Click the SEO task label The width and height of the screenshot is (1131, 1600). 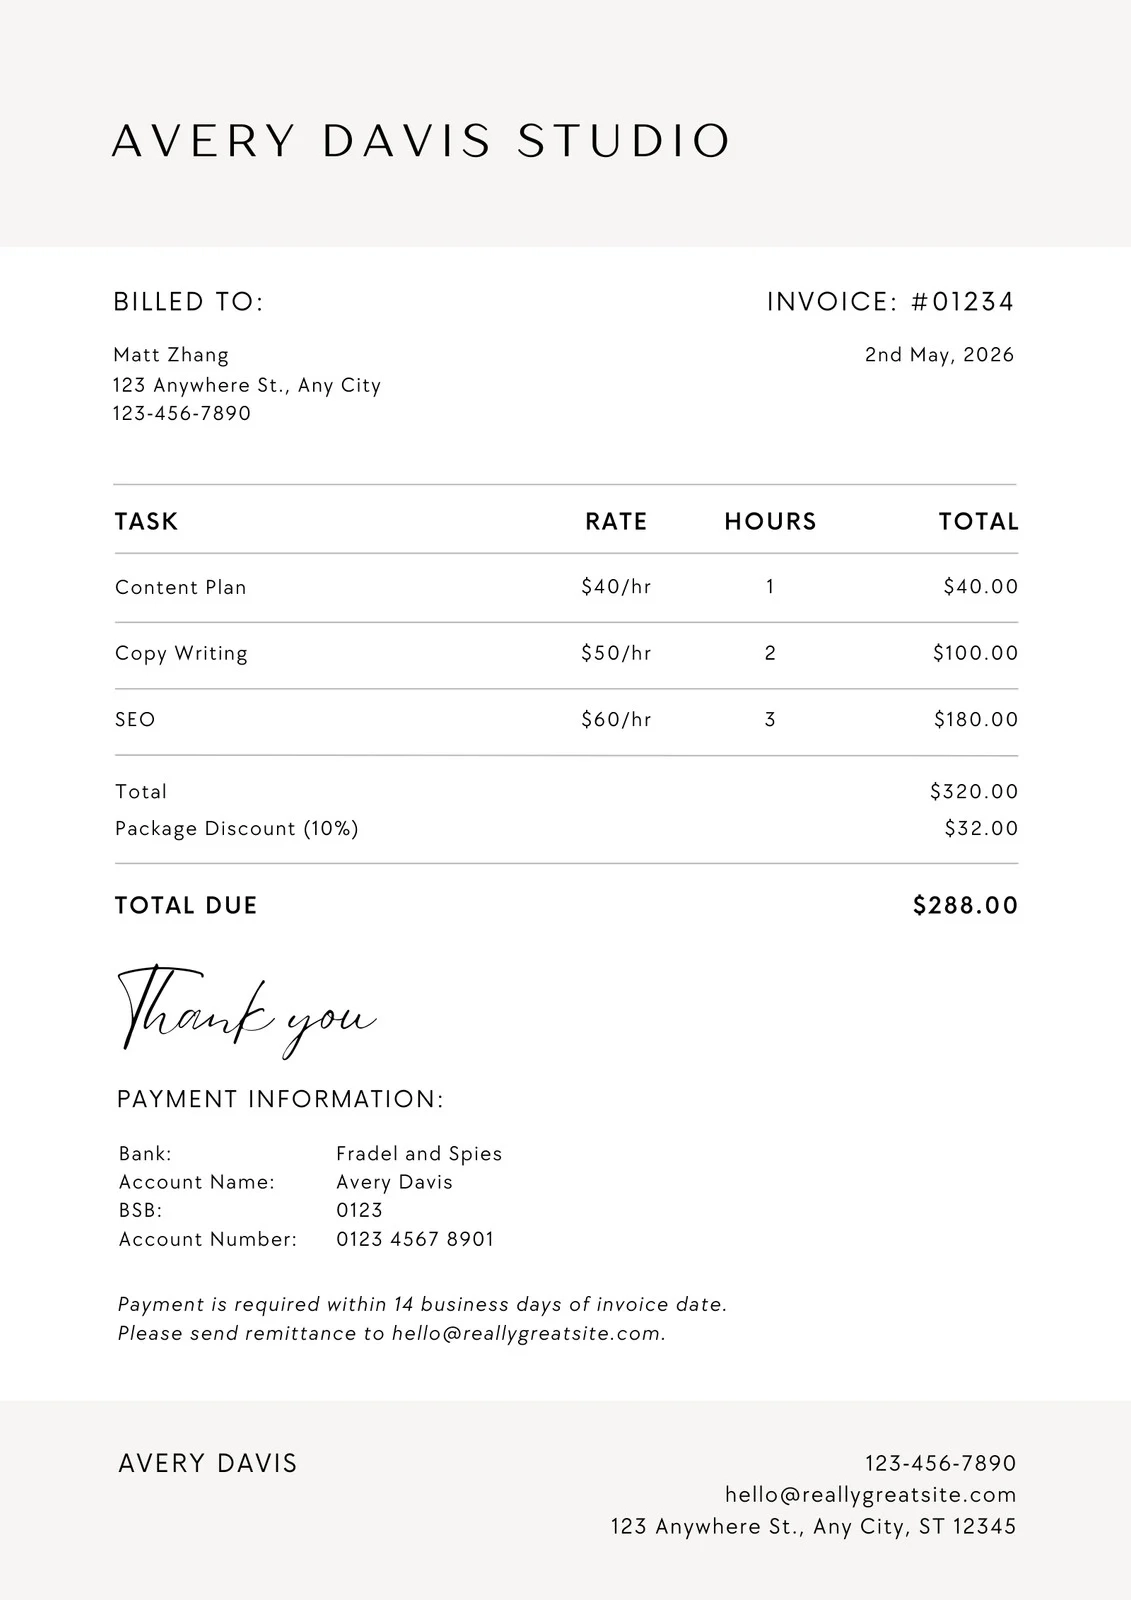(x=135, y=720)
